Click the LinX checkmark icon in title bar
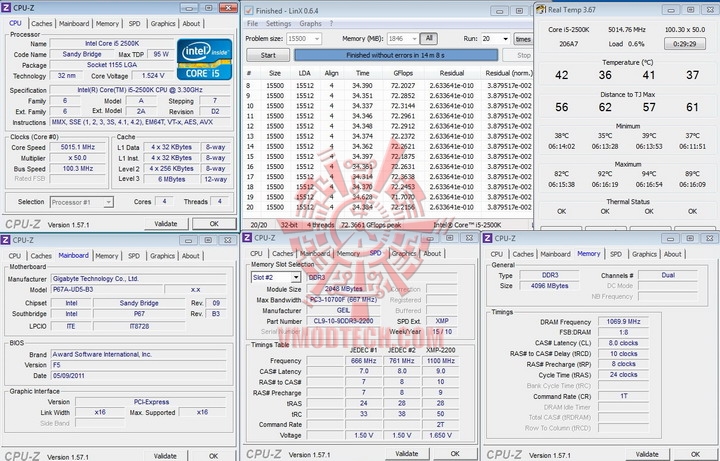 click(248, 10)
